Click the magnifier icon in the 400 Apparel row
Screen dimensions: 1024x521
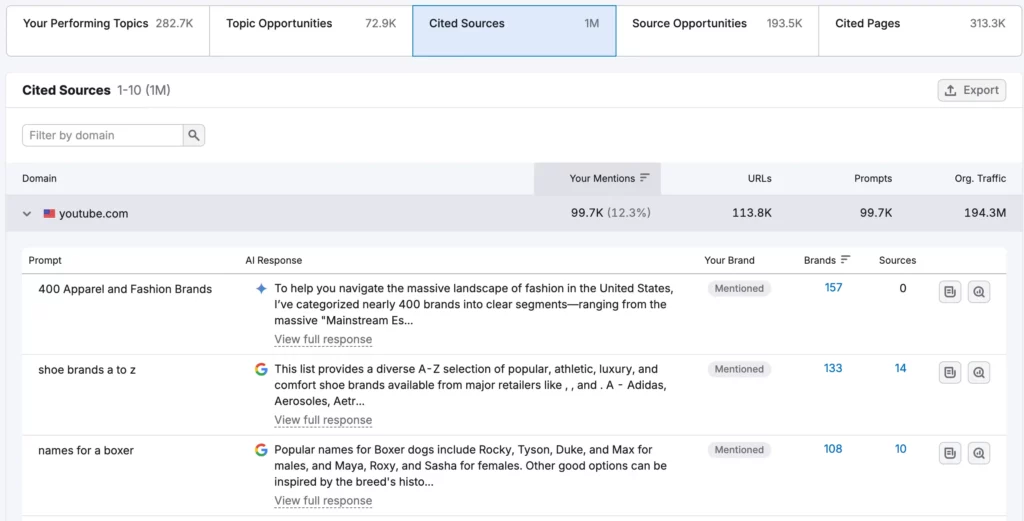(979, 292)
